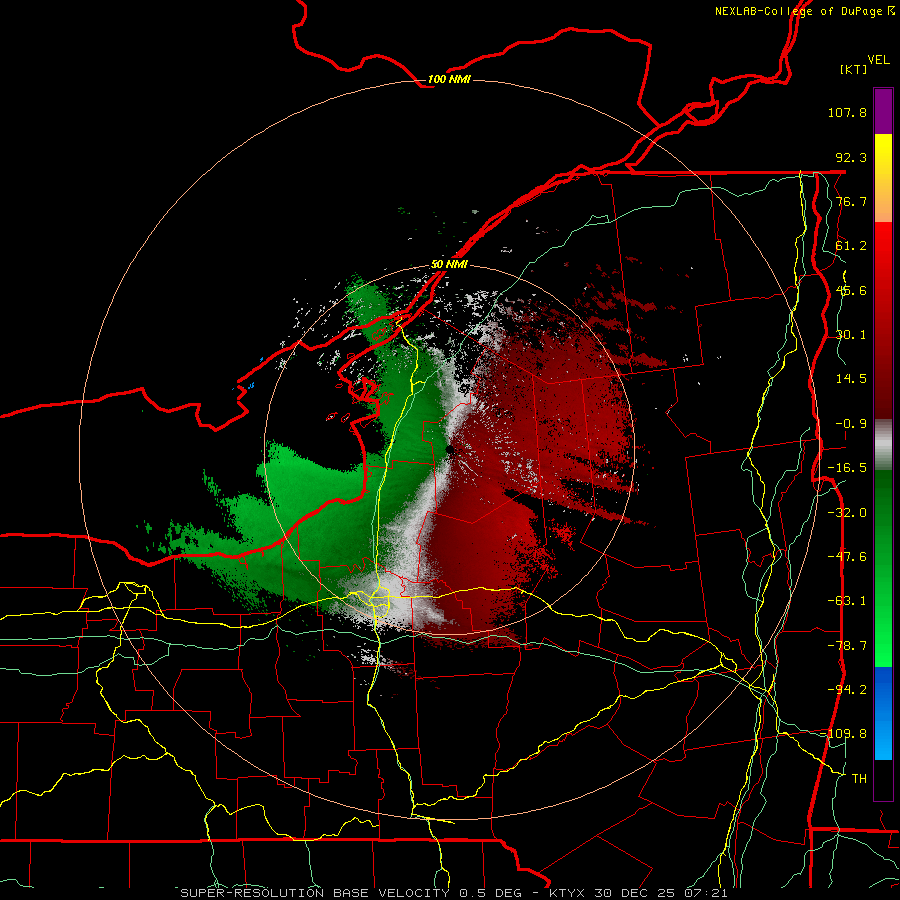Image resolution: width=900 pixels, height=900 pixels.
Task: Click the VEL legend title
Action: pyautogui.click(x=879, y=59)
